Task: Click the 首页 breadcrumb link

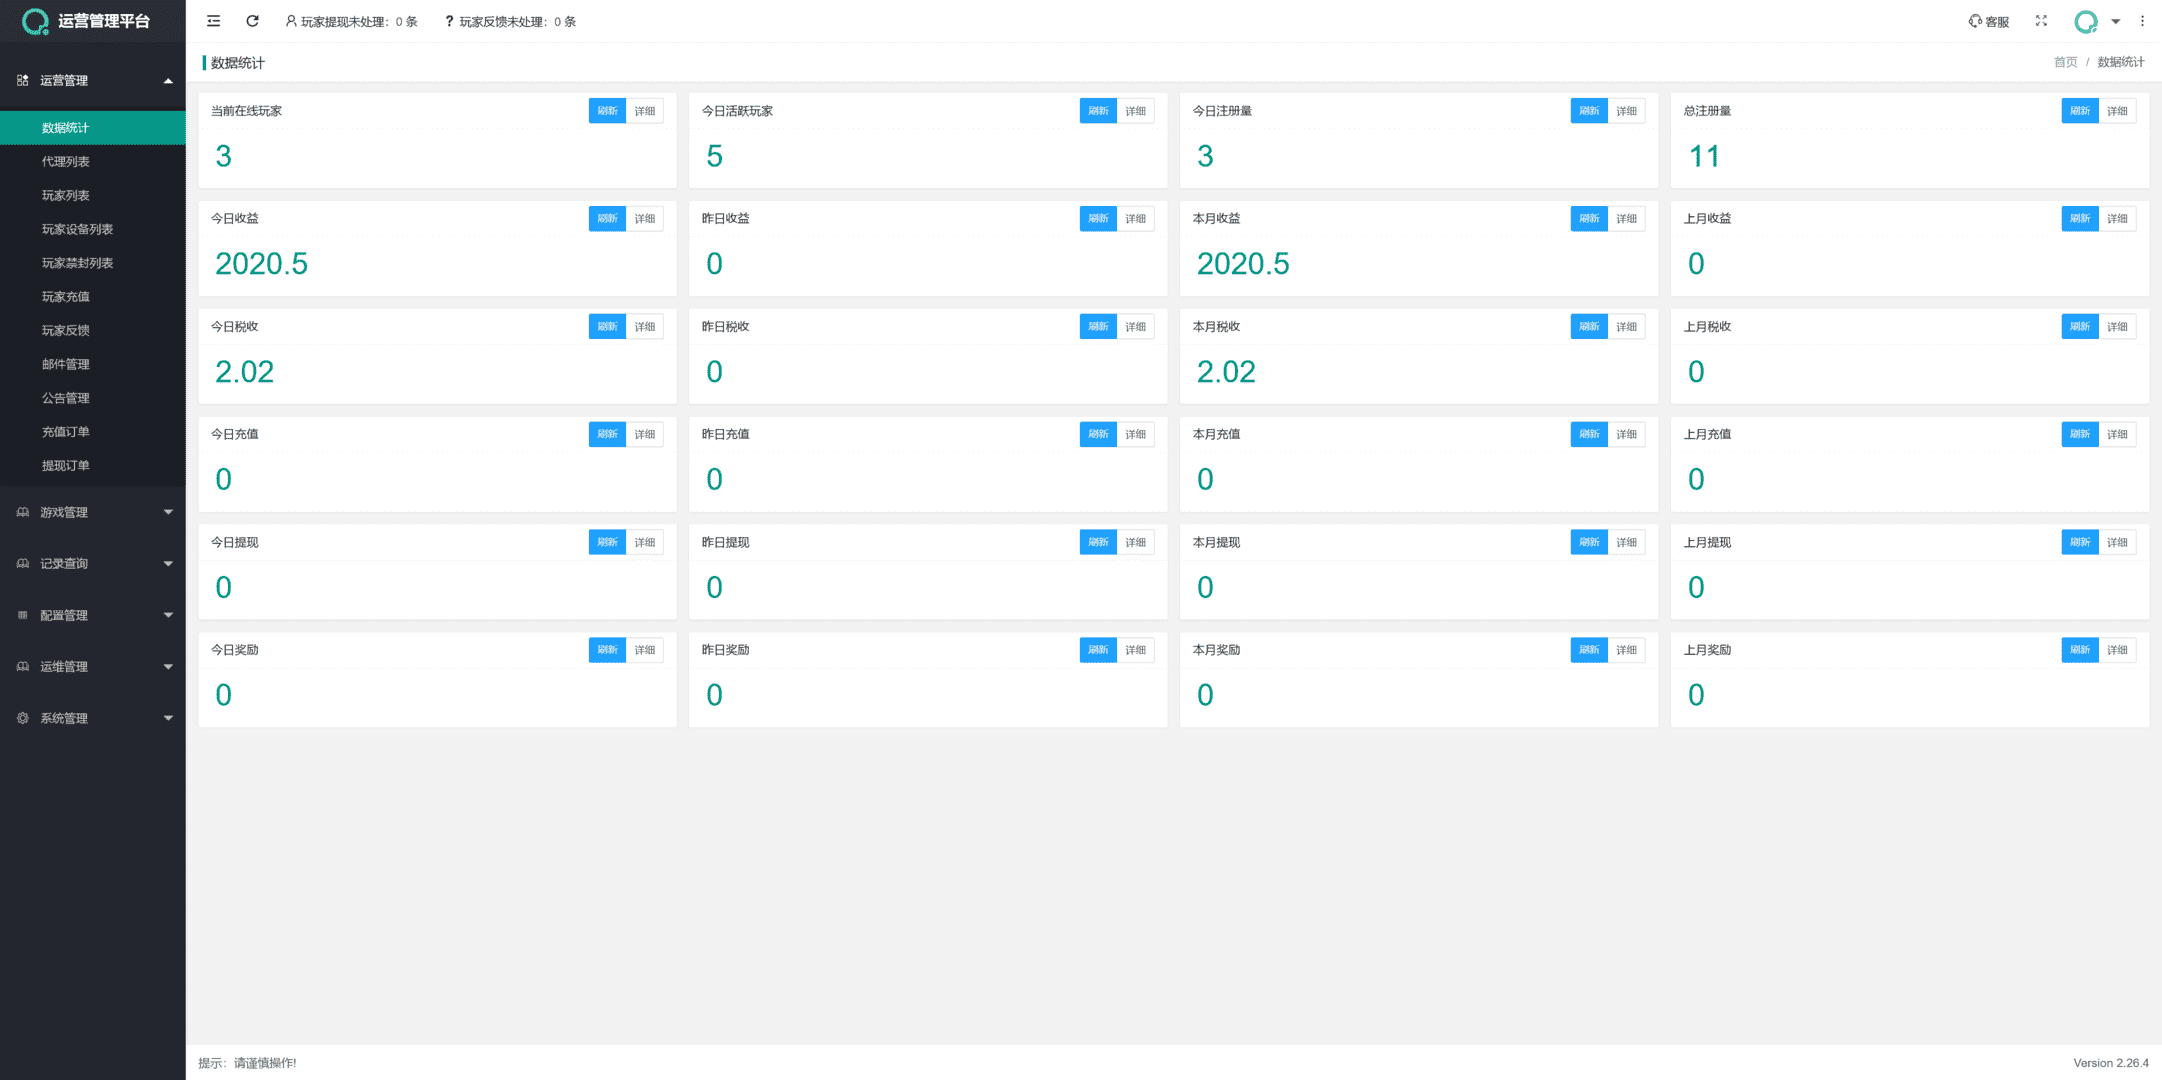Action: click(2065, 62)
